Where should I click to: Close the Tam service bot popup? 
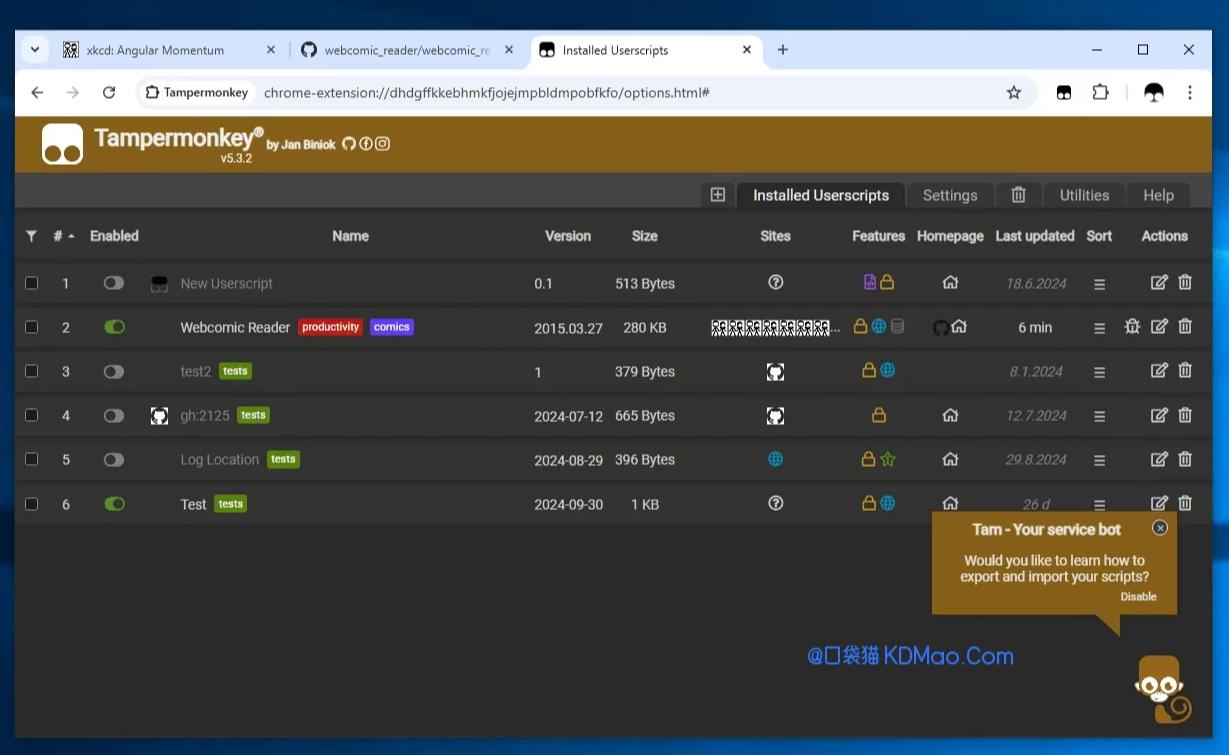(x=1160, y=527)
